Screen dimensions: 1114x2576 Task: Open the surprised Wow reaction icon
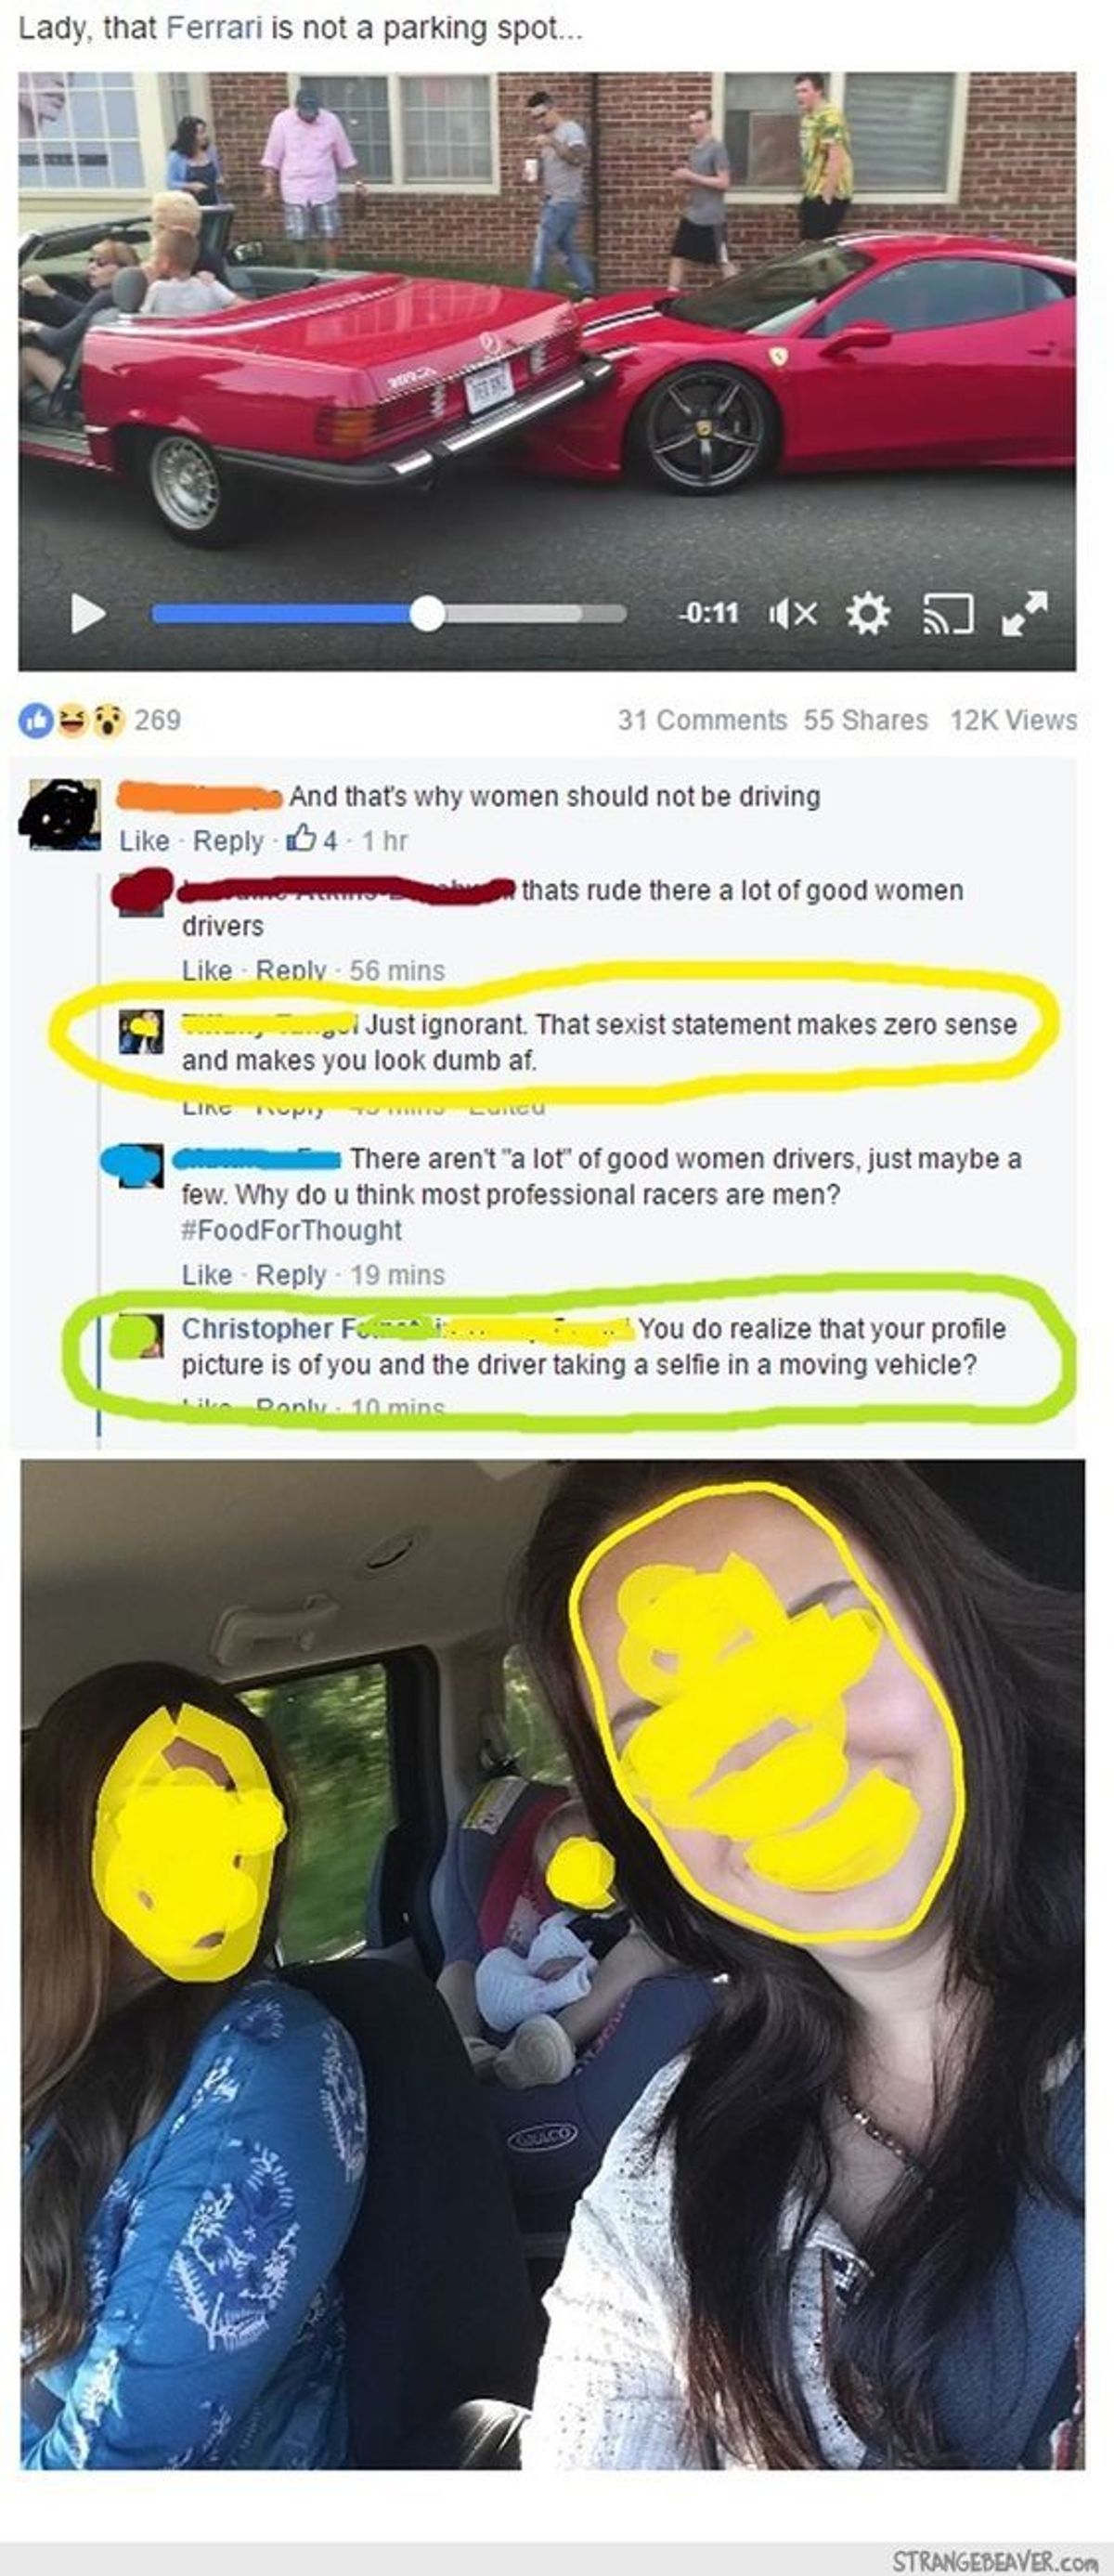pyautogui.click(x=107, y=720)
